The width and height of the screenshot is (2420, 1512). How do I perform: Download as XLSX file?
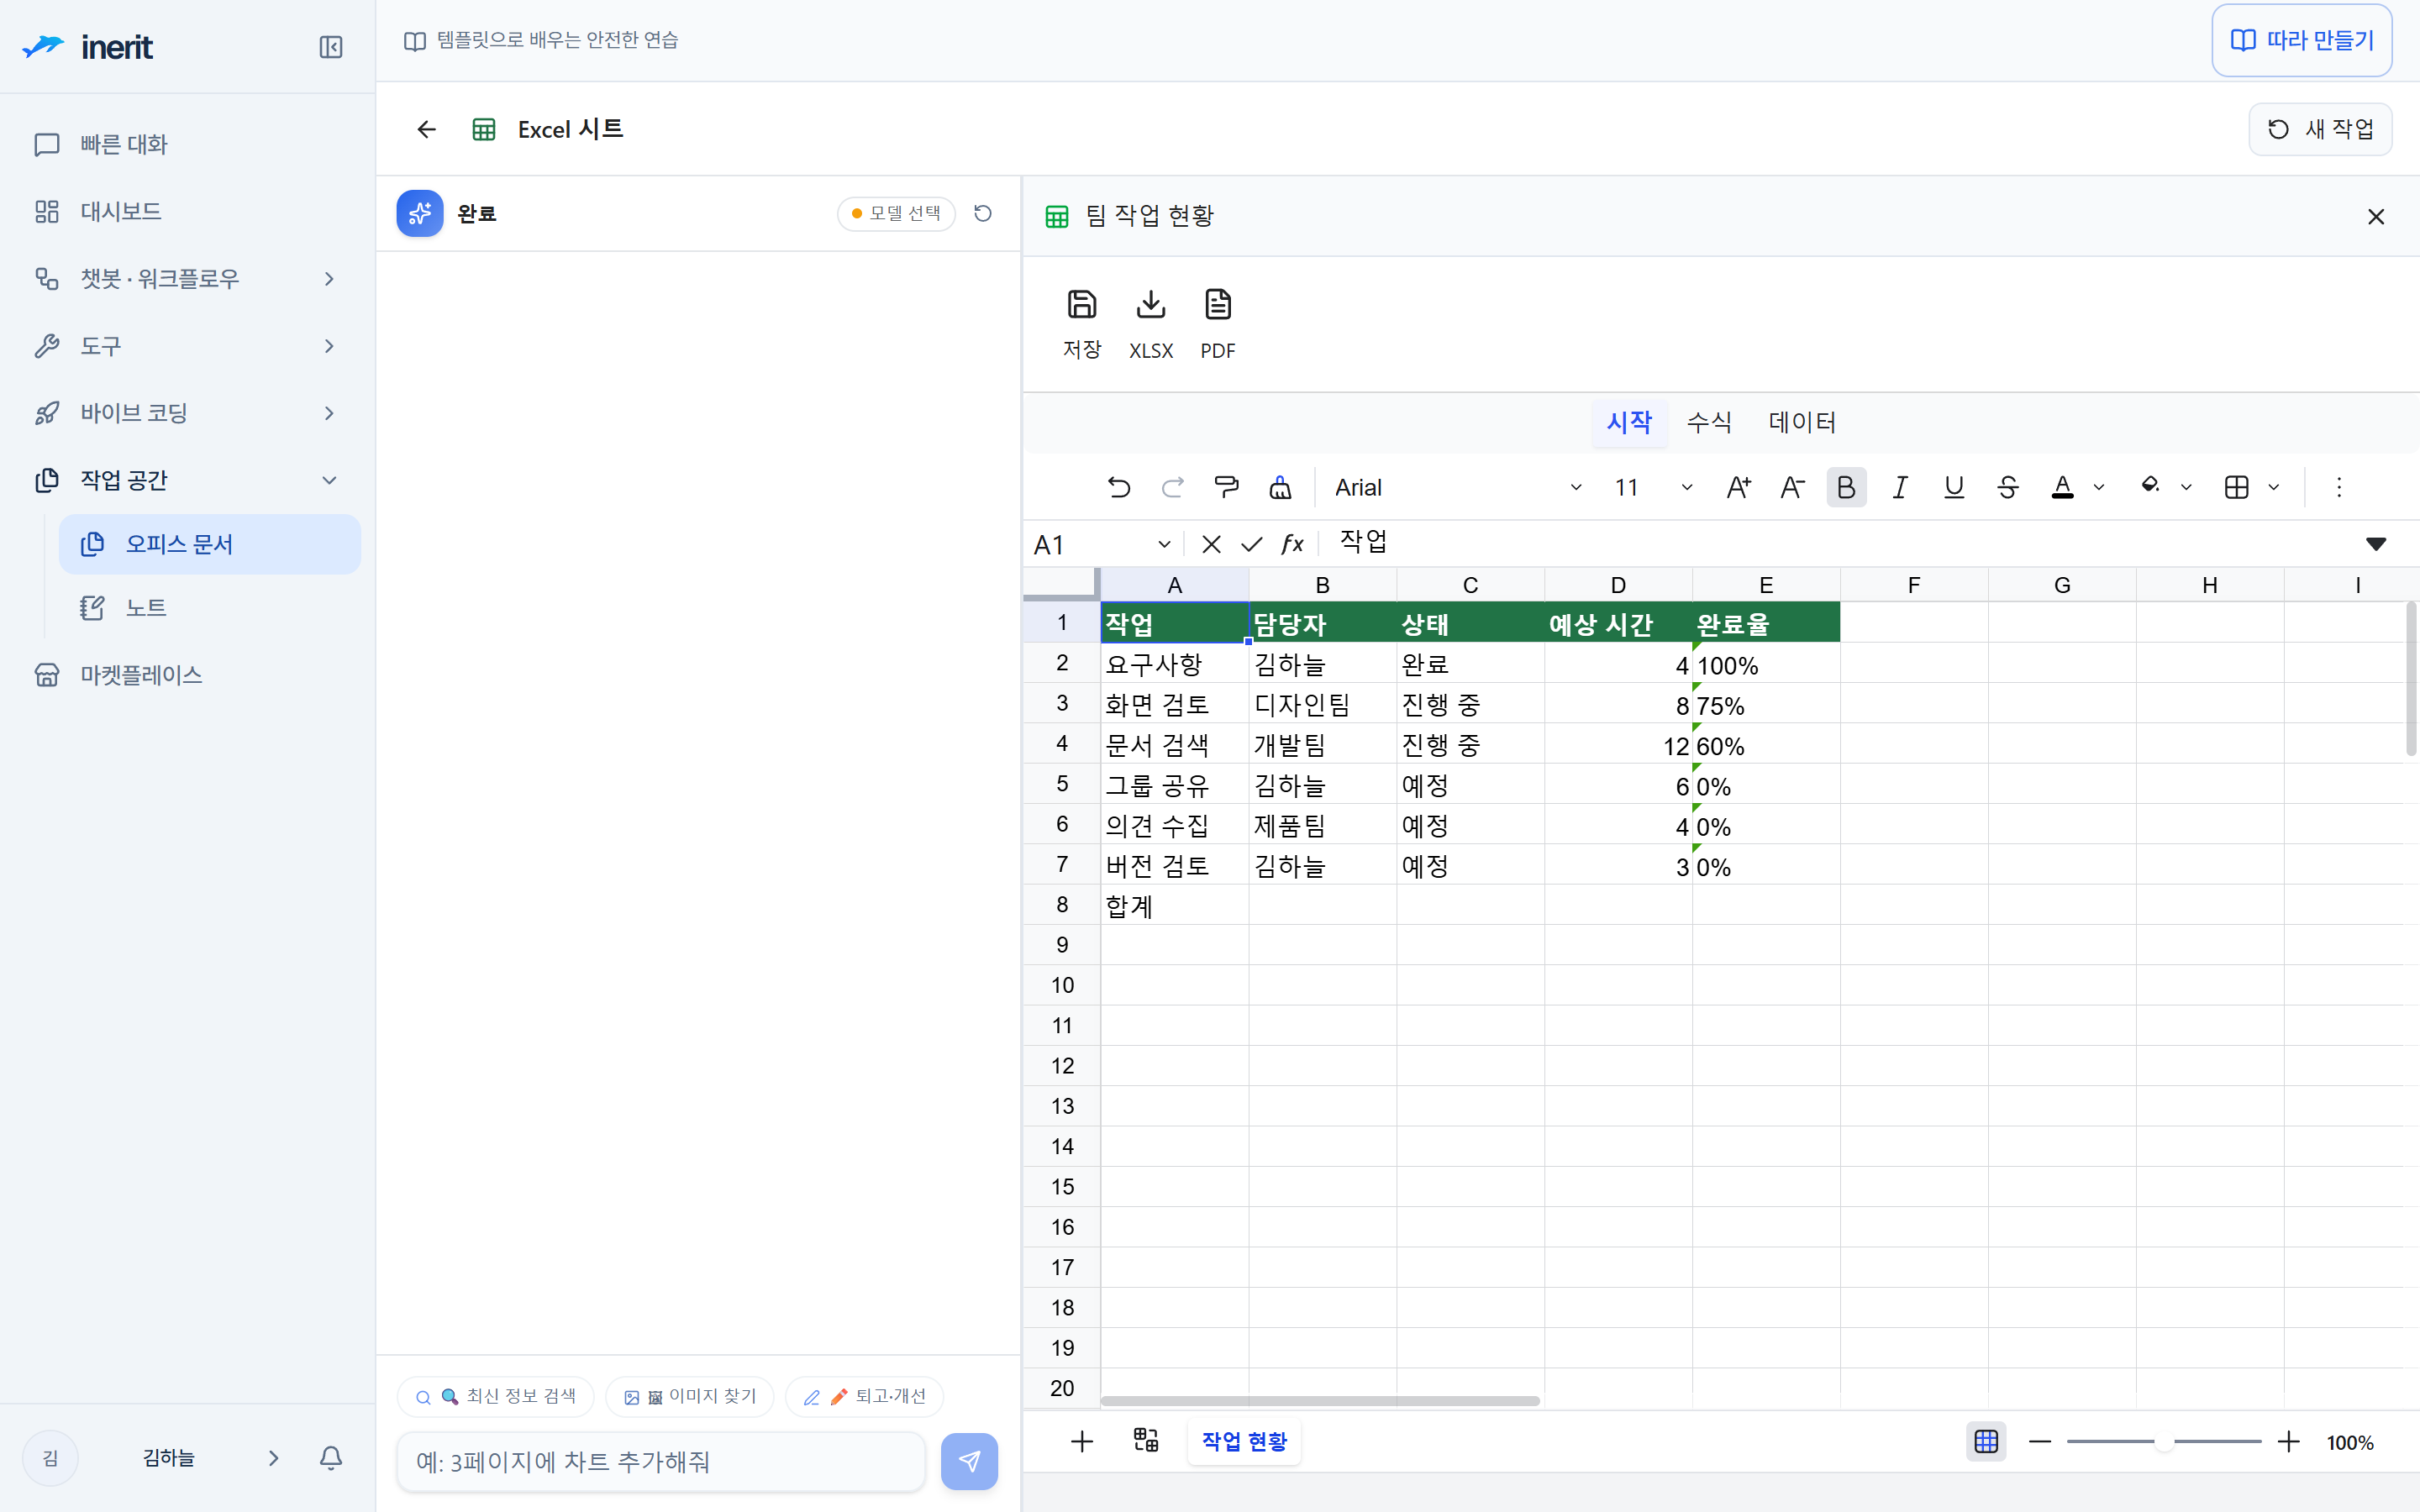tap(1151, 323)
